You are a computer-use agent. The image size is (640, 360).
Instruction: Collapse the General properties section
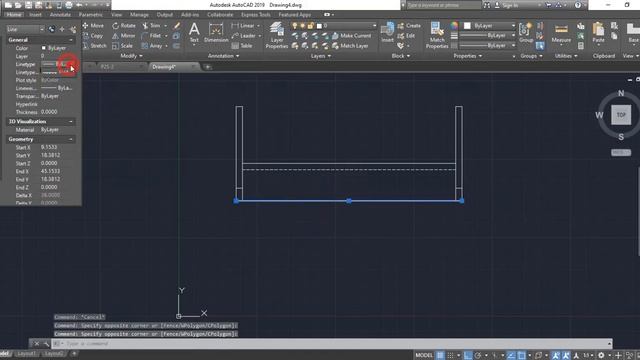tap(71, 40)
